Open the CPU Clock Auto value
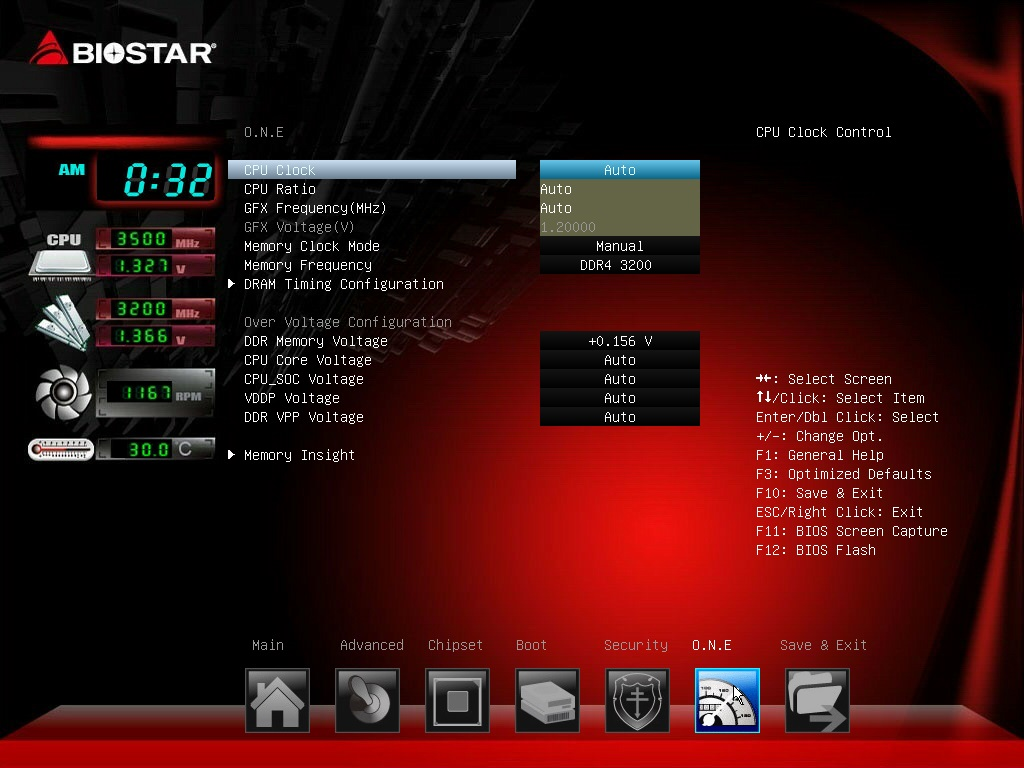The image size is (1024, 768). click(x=620, y=170)
